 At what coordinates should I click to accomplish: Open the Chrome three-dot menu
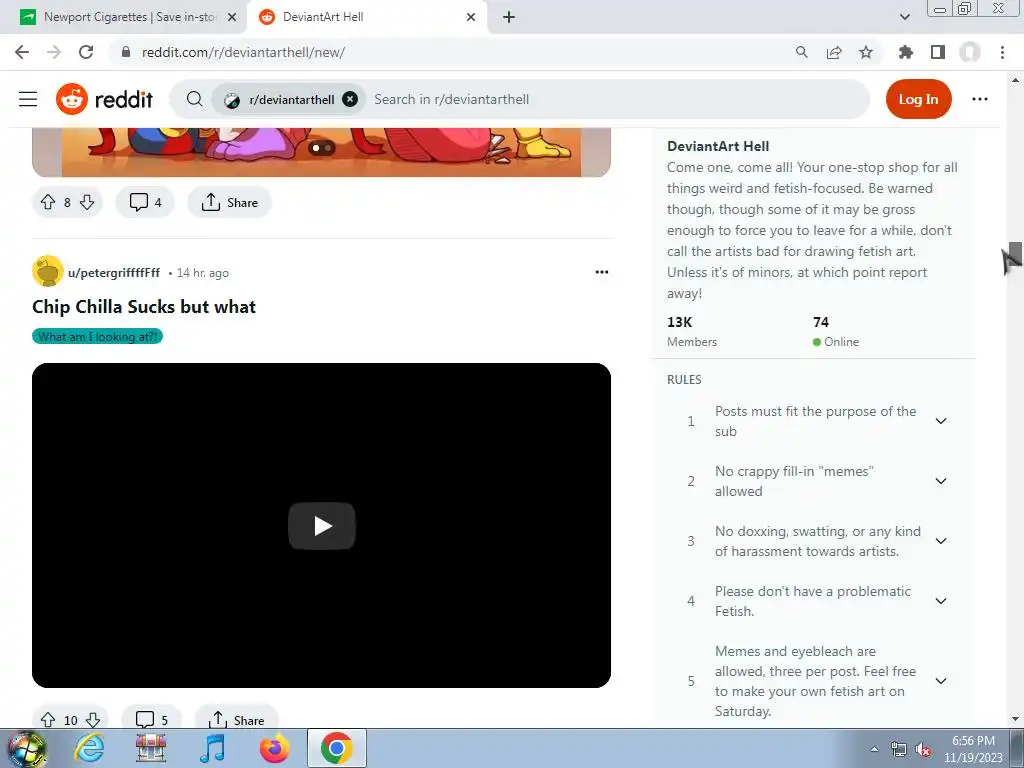click(1002, 52)
